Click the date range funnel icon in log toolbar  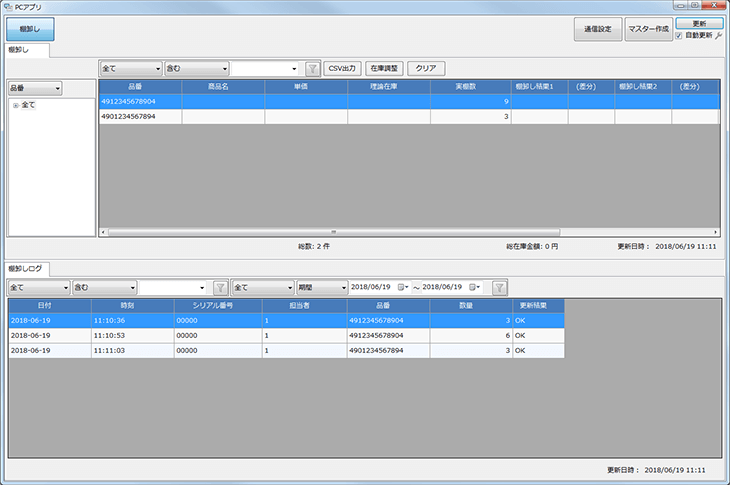499,287
